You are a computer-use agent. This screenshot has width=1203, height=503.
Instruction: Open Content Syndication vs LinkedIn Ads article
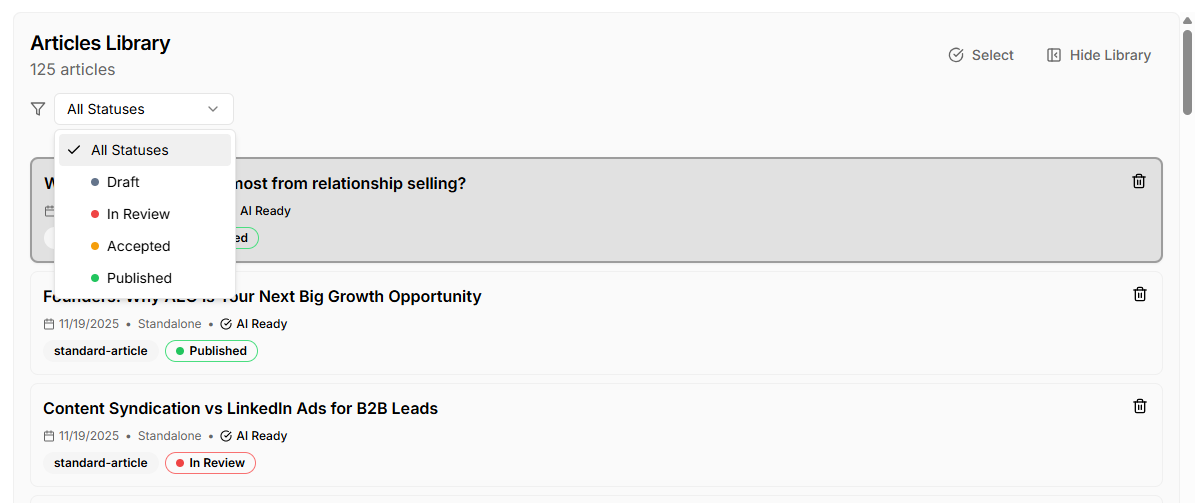[x=240, y=408]
